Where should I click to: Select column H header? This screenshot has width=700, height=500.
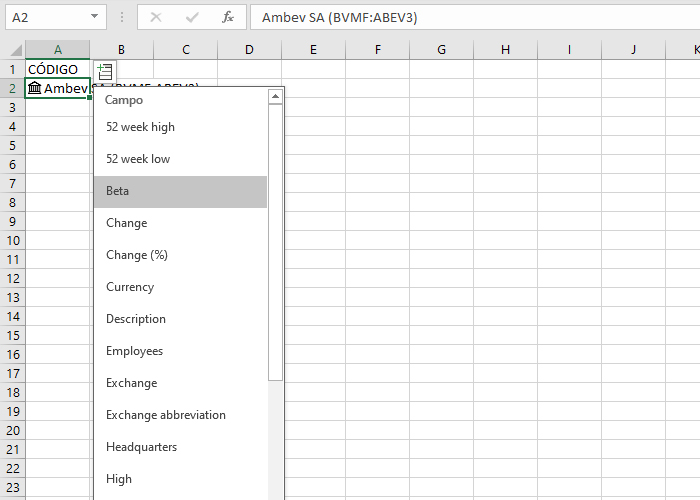[x=505, y=50]
